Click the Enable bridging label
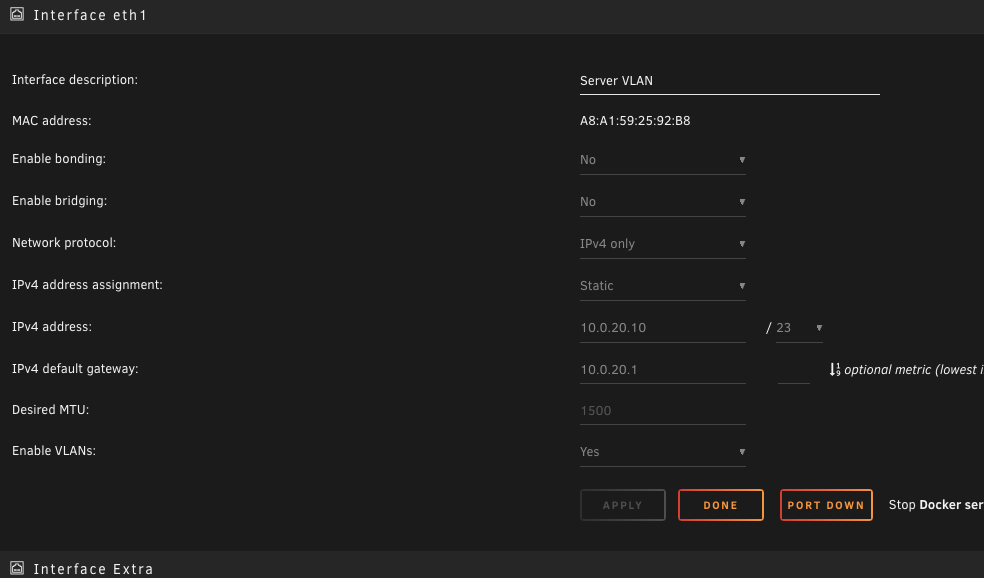The image size is (984, 578). click(60, 201)
